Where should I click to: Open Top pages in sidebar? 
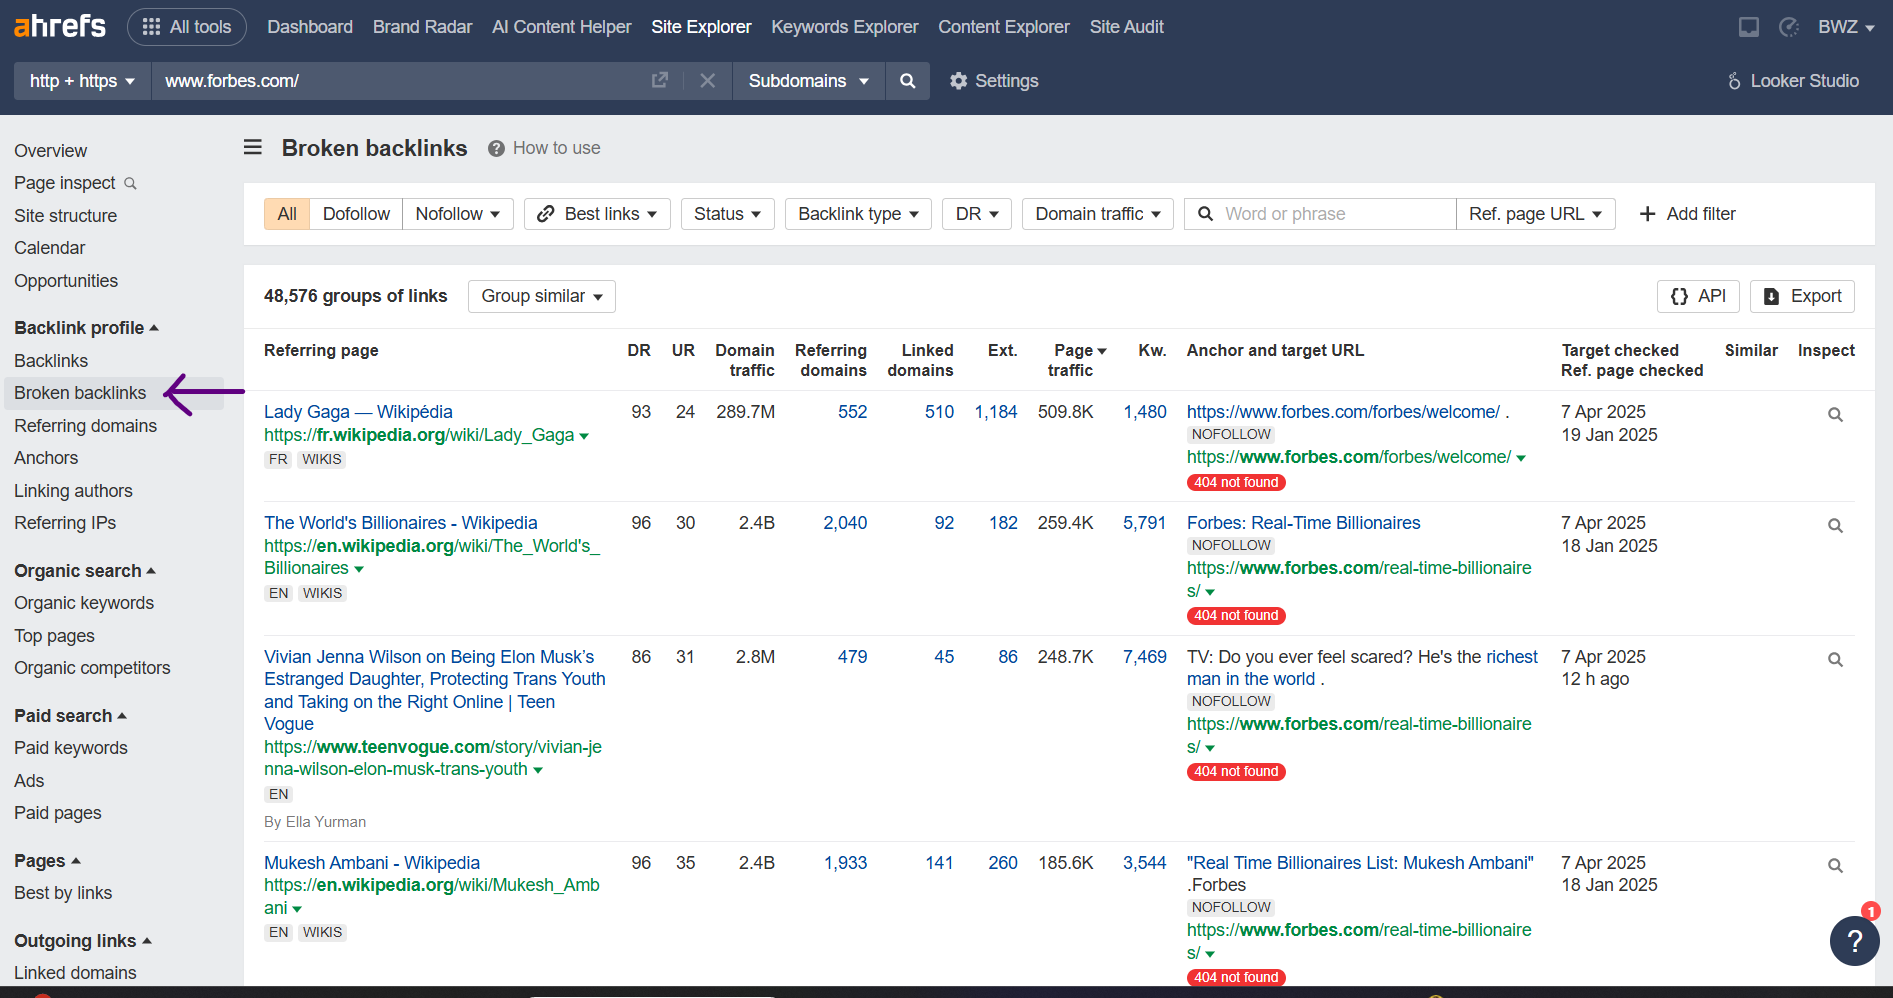point(55,636)
